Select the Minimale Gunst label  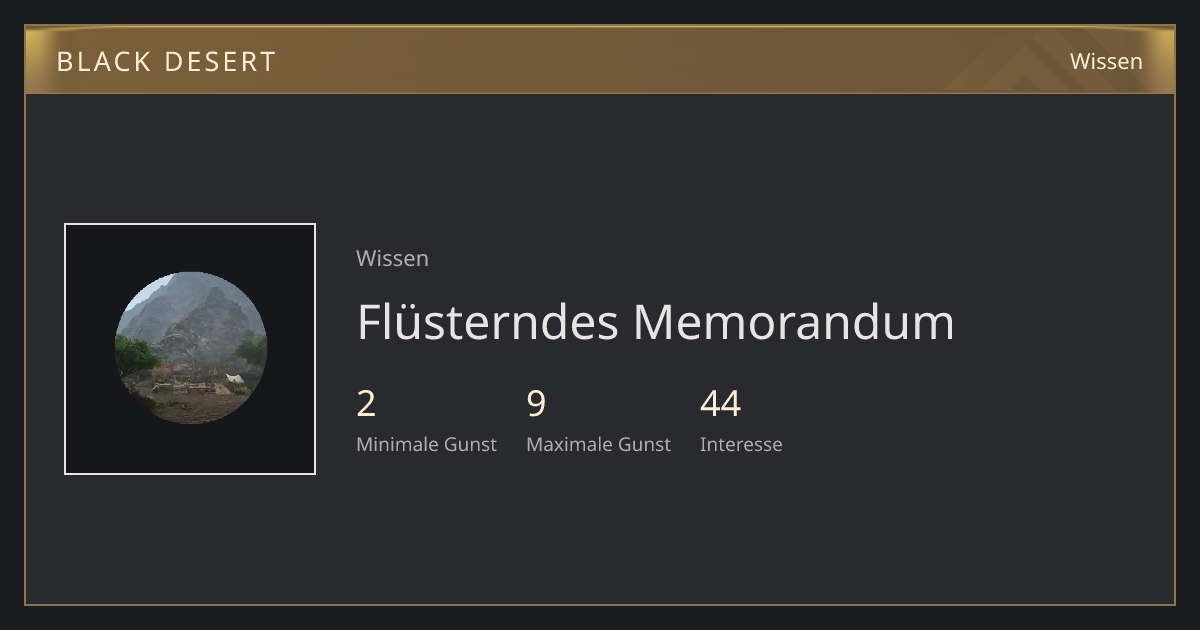(x=426, y=444)
